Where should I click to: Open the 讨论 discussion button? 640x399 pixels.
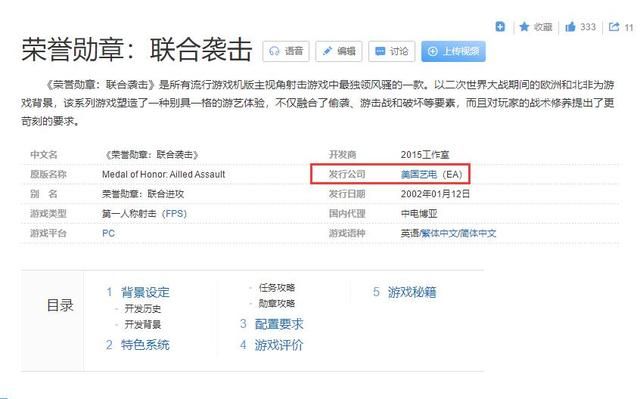point(391,51)
